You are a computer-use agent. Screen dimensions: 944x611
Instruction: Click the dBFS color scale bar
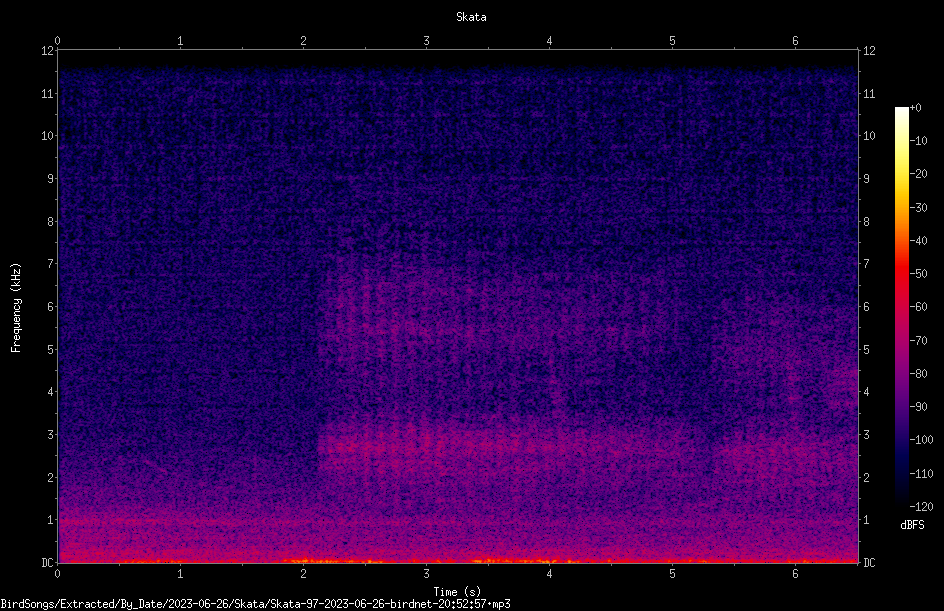(901, 307)
